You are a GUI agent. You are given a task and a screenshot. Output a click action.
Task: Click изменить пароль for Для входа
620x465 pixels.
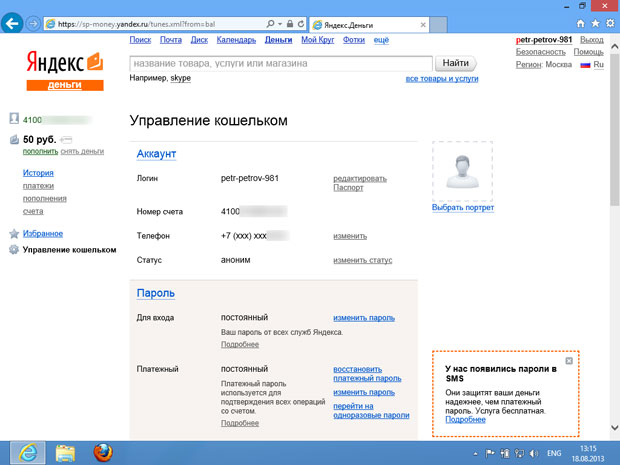click(x=364, y=318)
